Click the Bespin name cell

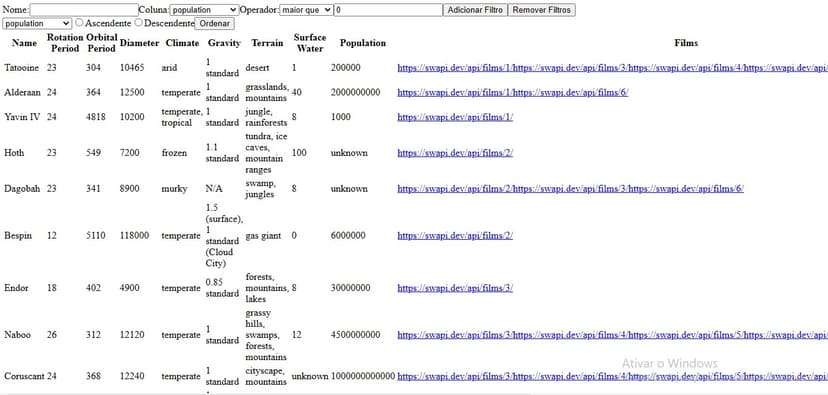(18, 236)
